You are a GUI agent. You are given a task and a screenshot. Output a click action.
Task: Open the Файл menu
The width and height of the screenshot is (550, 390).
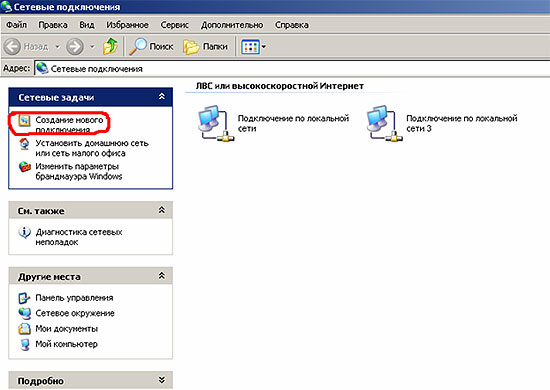16,25
